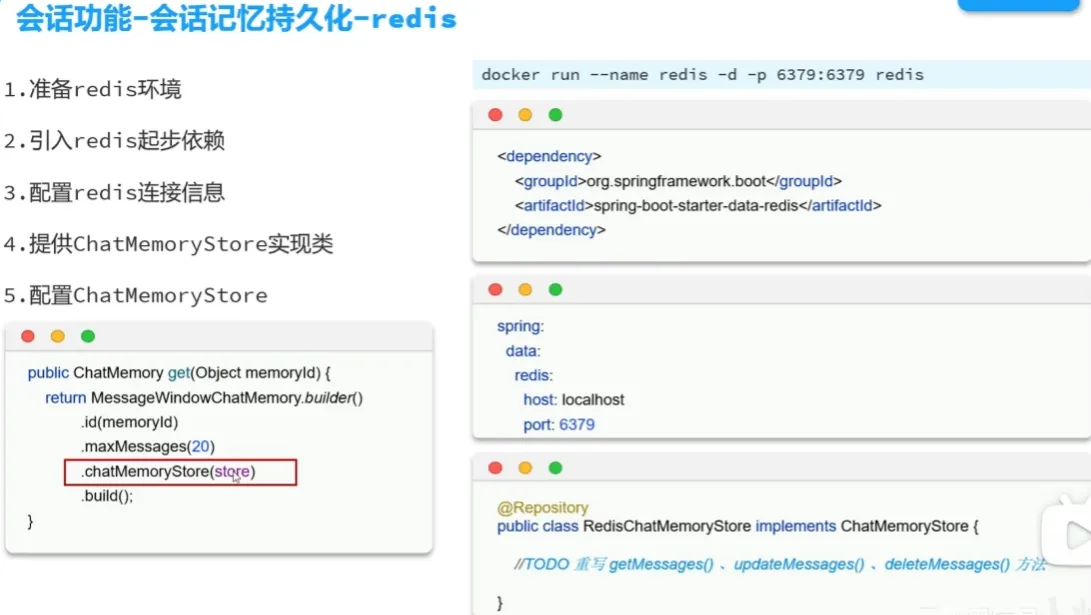Click the red-outlined .chatMemoryStore(store) line

coord(180,472)
